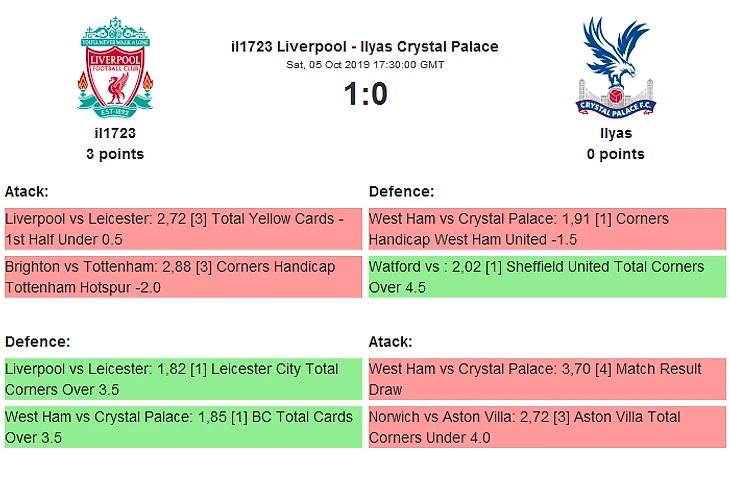Click the il1723 username under Liverpool
This screenshot has width=730, height=480.
tap(115, 133)
